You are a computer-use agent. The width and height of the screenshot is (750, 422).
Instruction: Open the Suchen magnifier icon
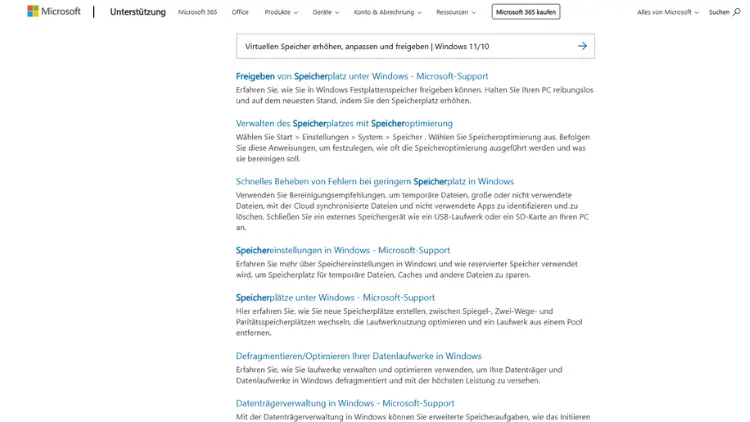pyautogui.click(x=737, y=12)
